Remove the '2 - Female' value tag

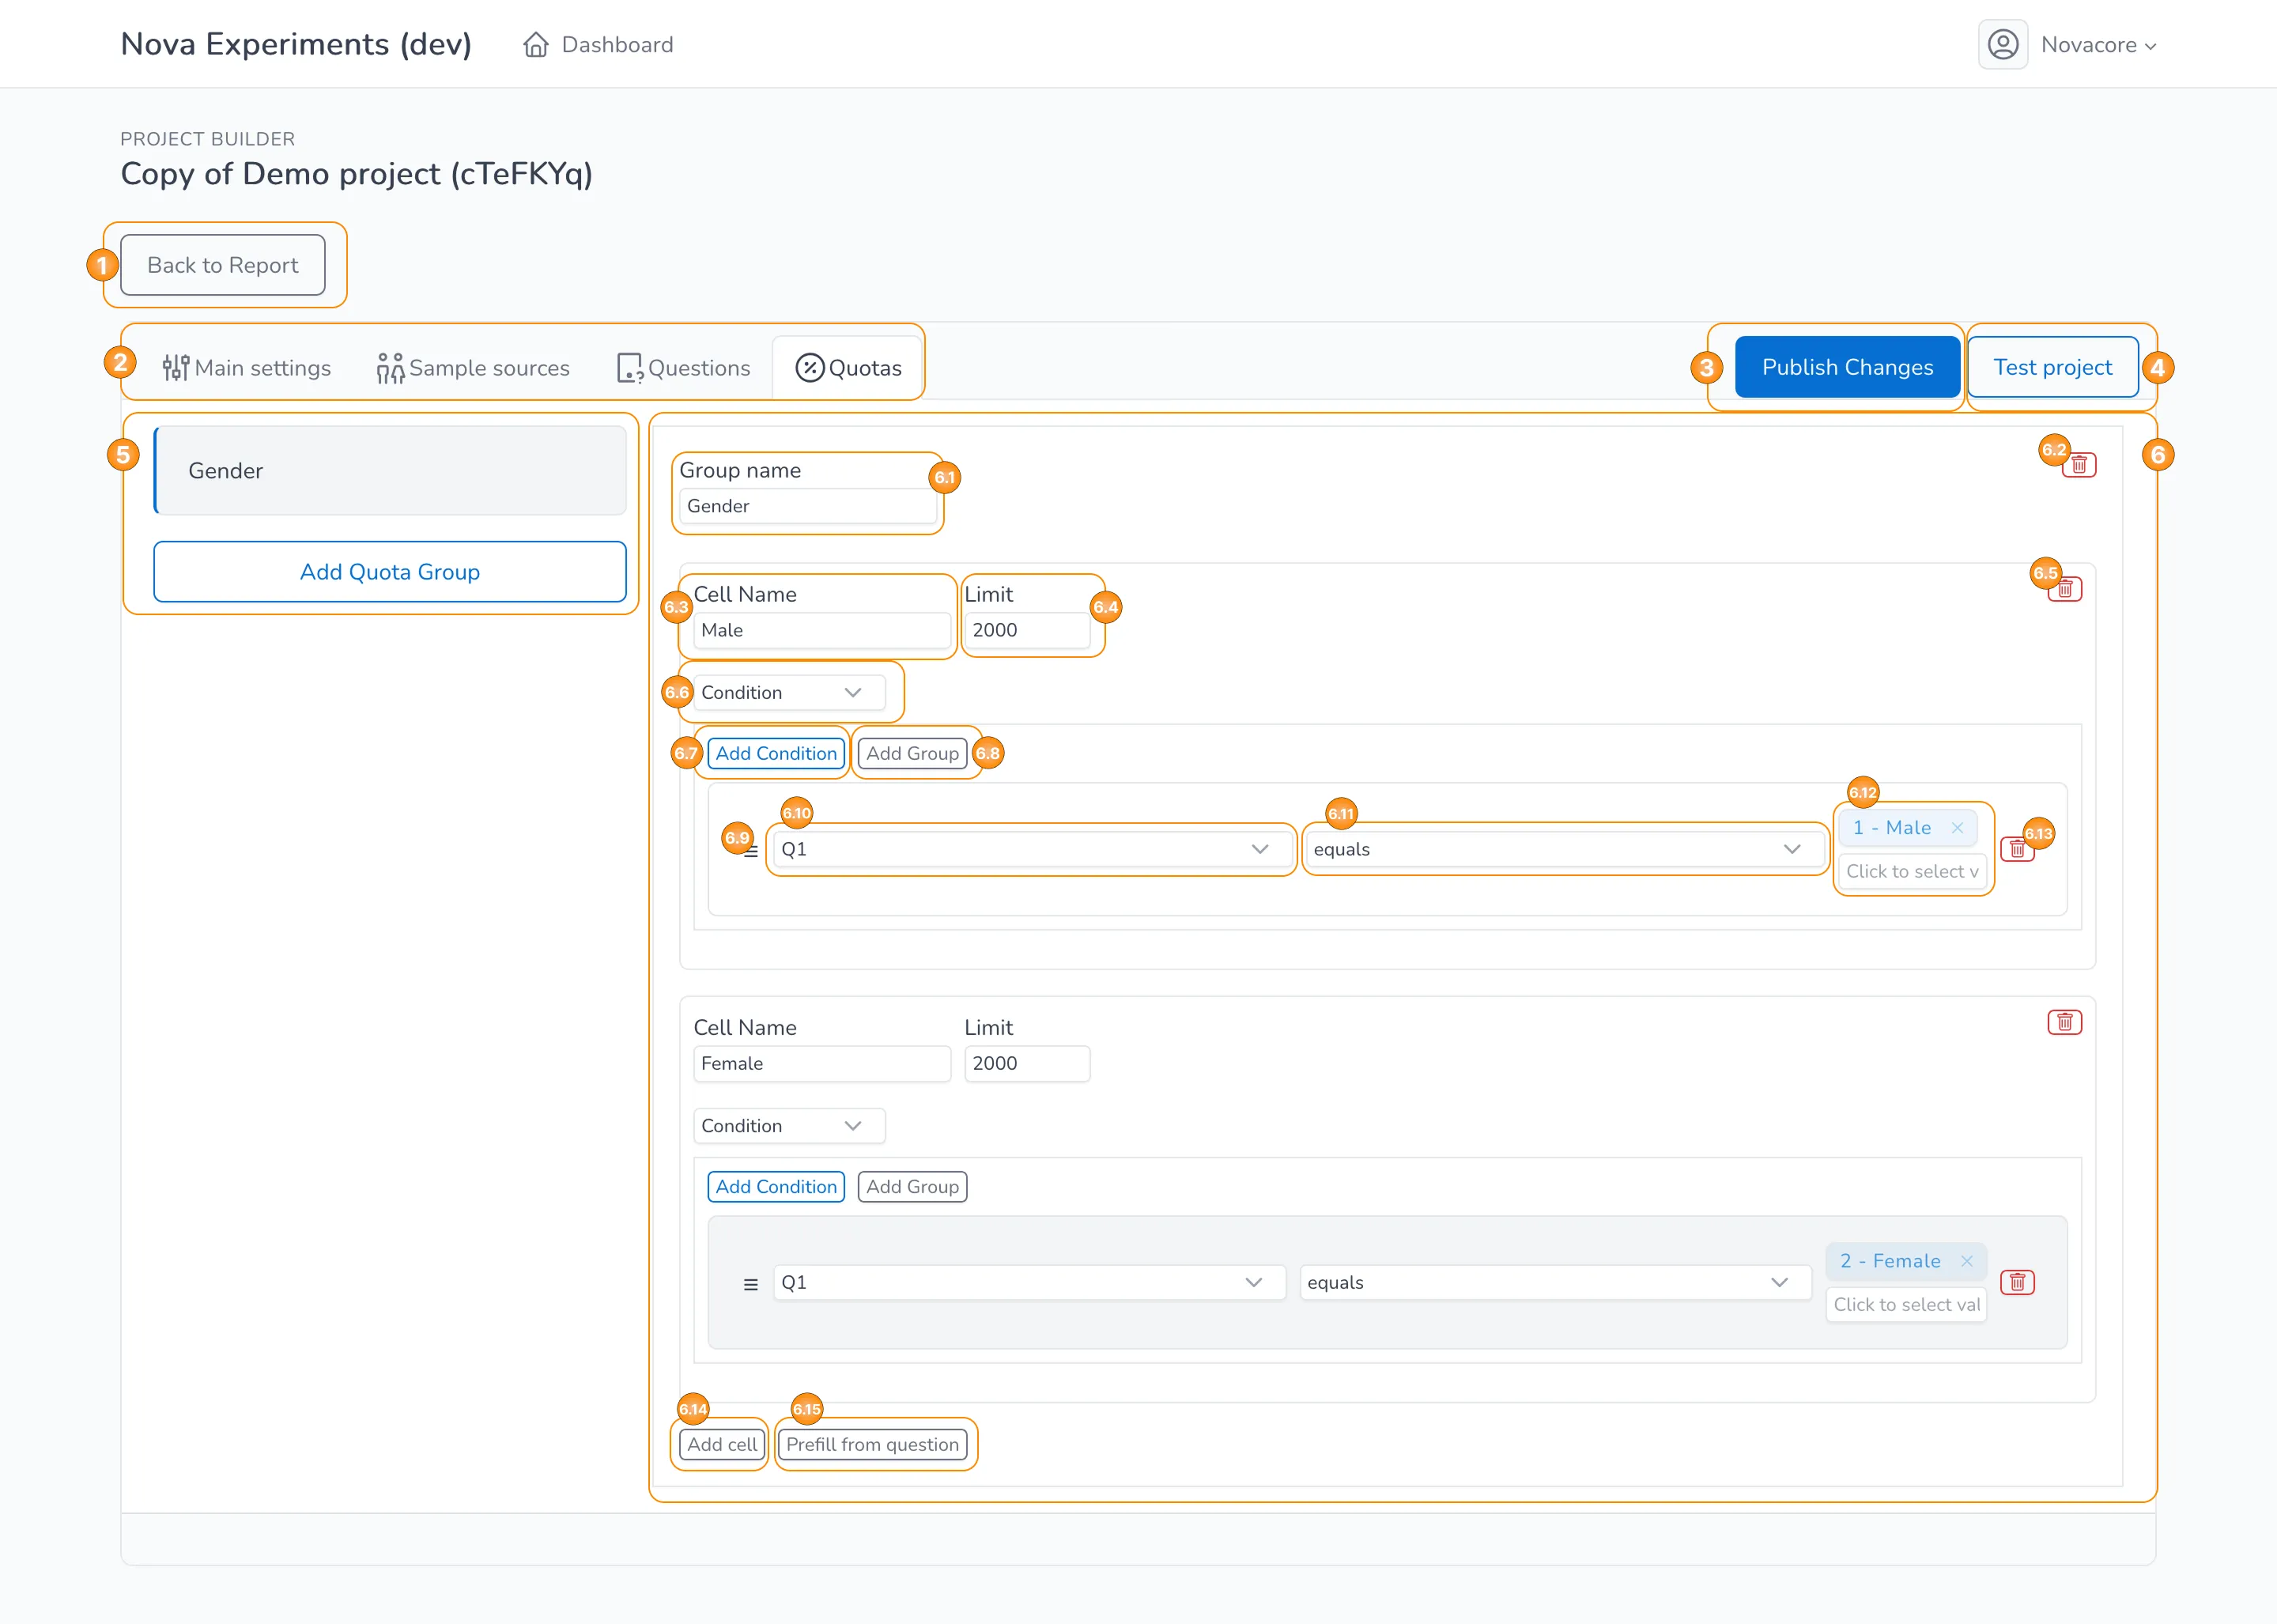point(1966,1261)
